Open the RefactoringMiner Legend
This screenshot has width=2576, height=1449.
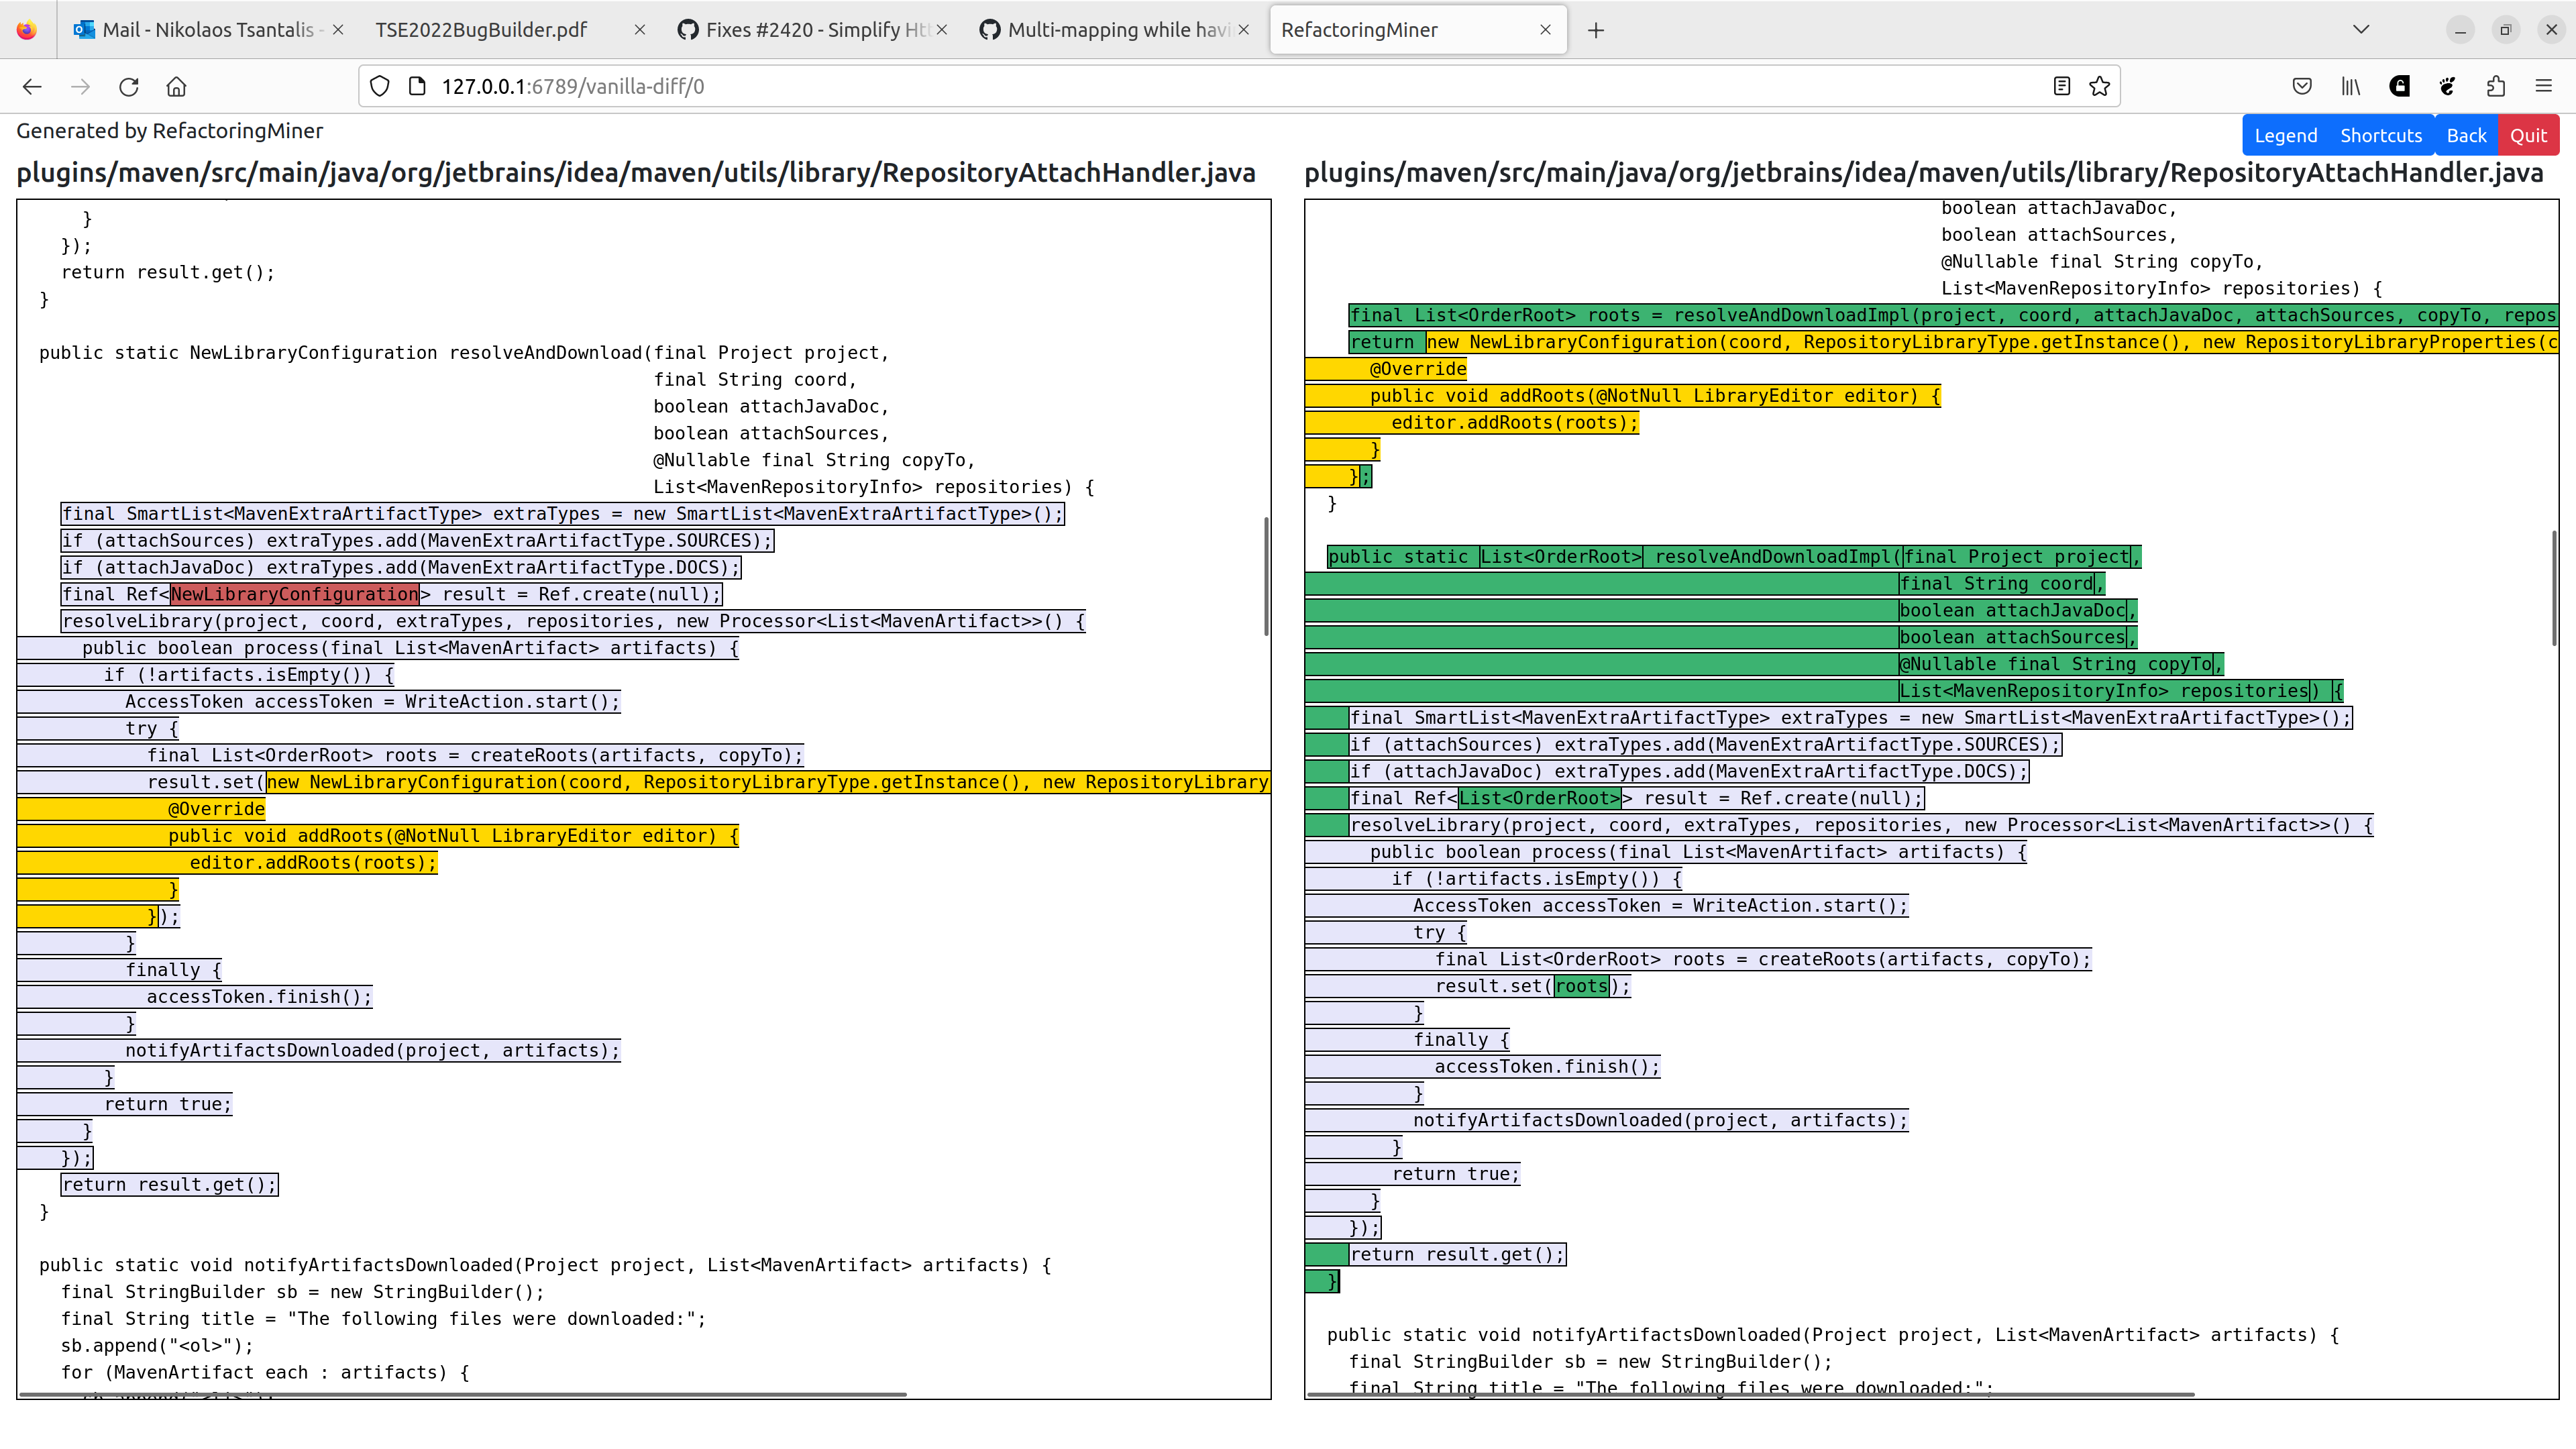tap(2285, 135)
